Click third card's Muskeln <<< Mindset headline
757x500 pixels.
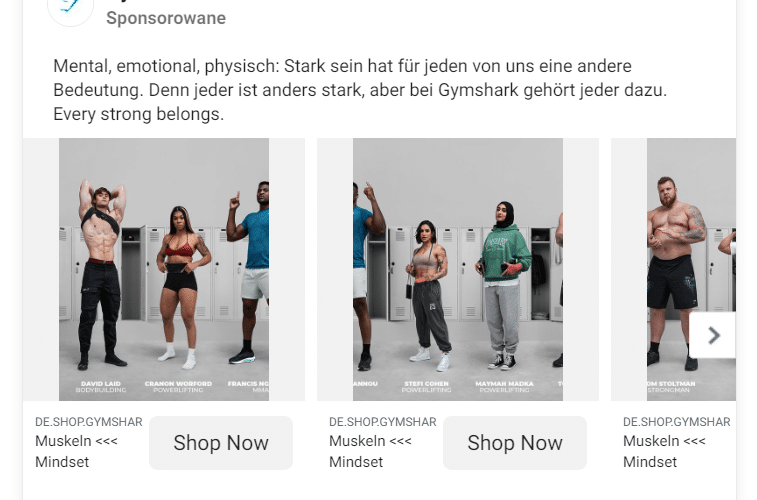(664, 451)
